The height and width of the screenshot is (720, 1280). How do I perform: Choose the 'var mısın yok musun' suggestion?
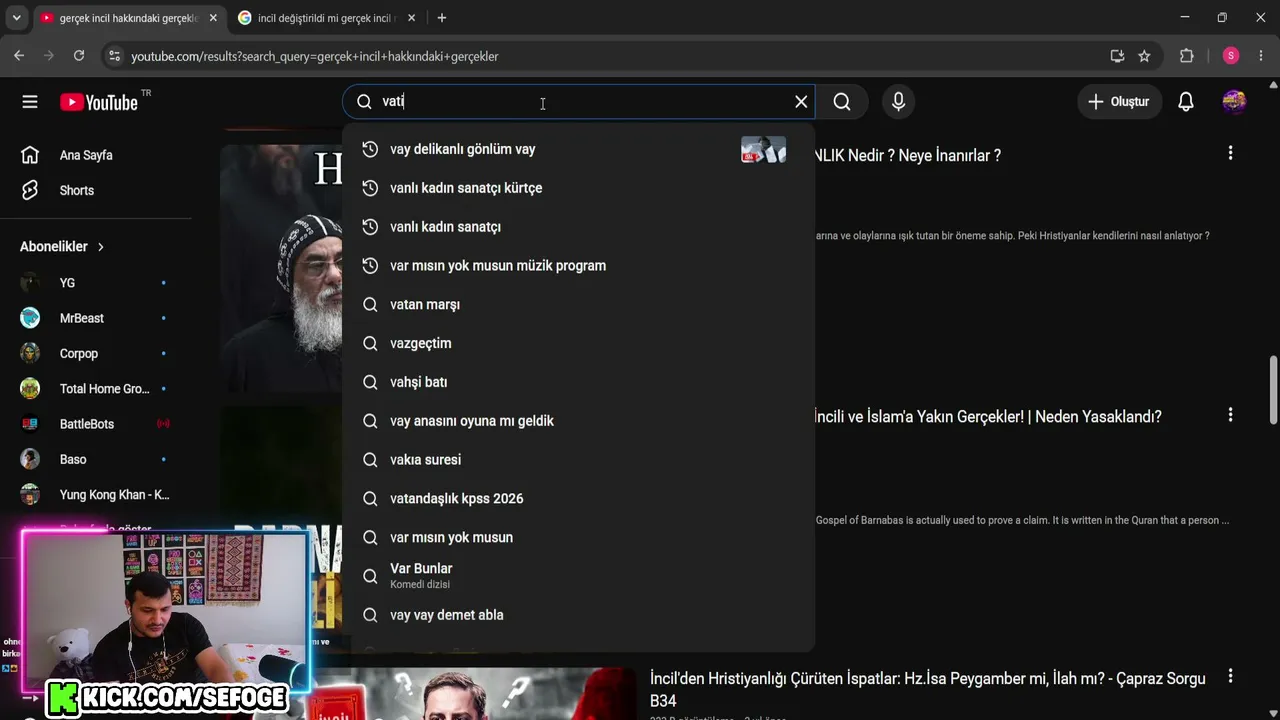578,538
